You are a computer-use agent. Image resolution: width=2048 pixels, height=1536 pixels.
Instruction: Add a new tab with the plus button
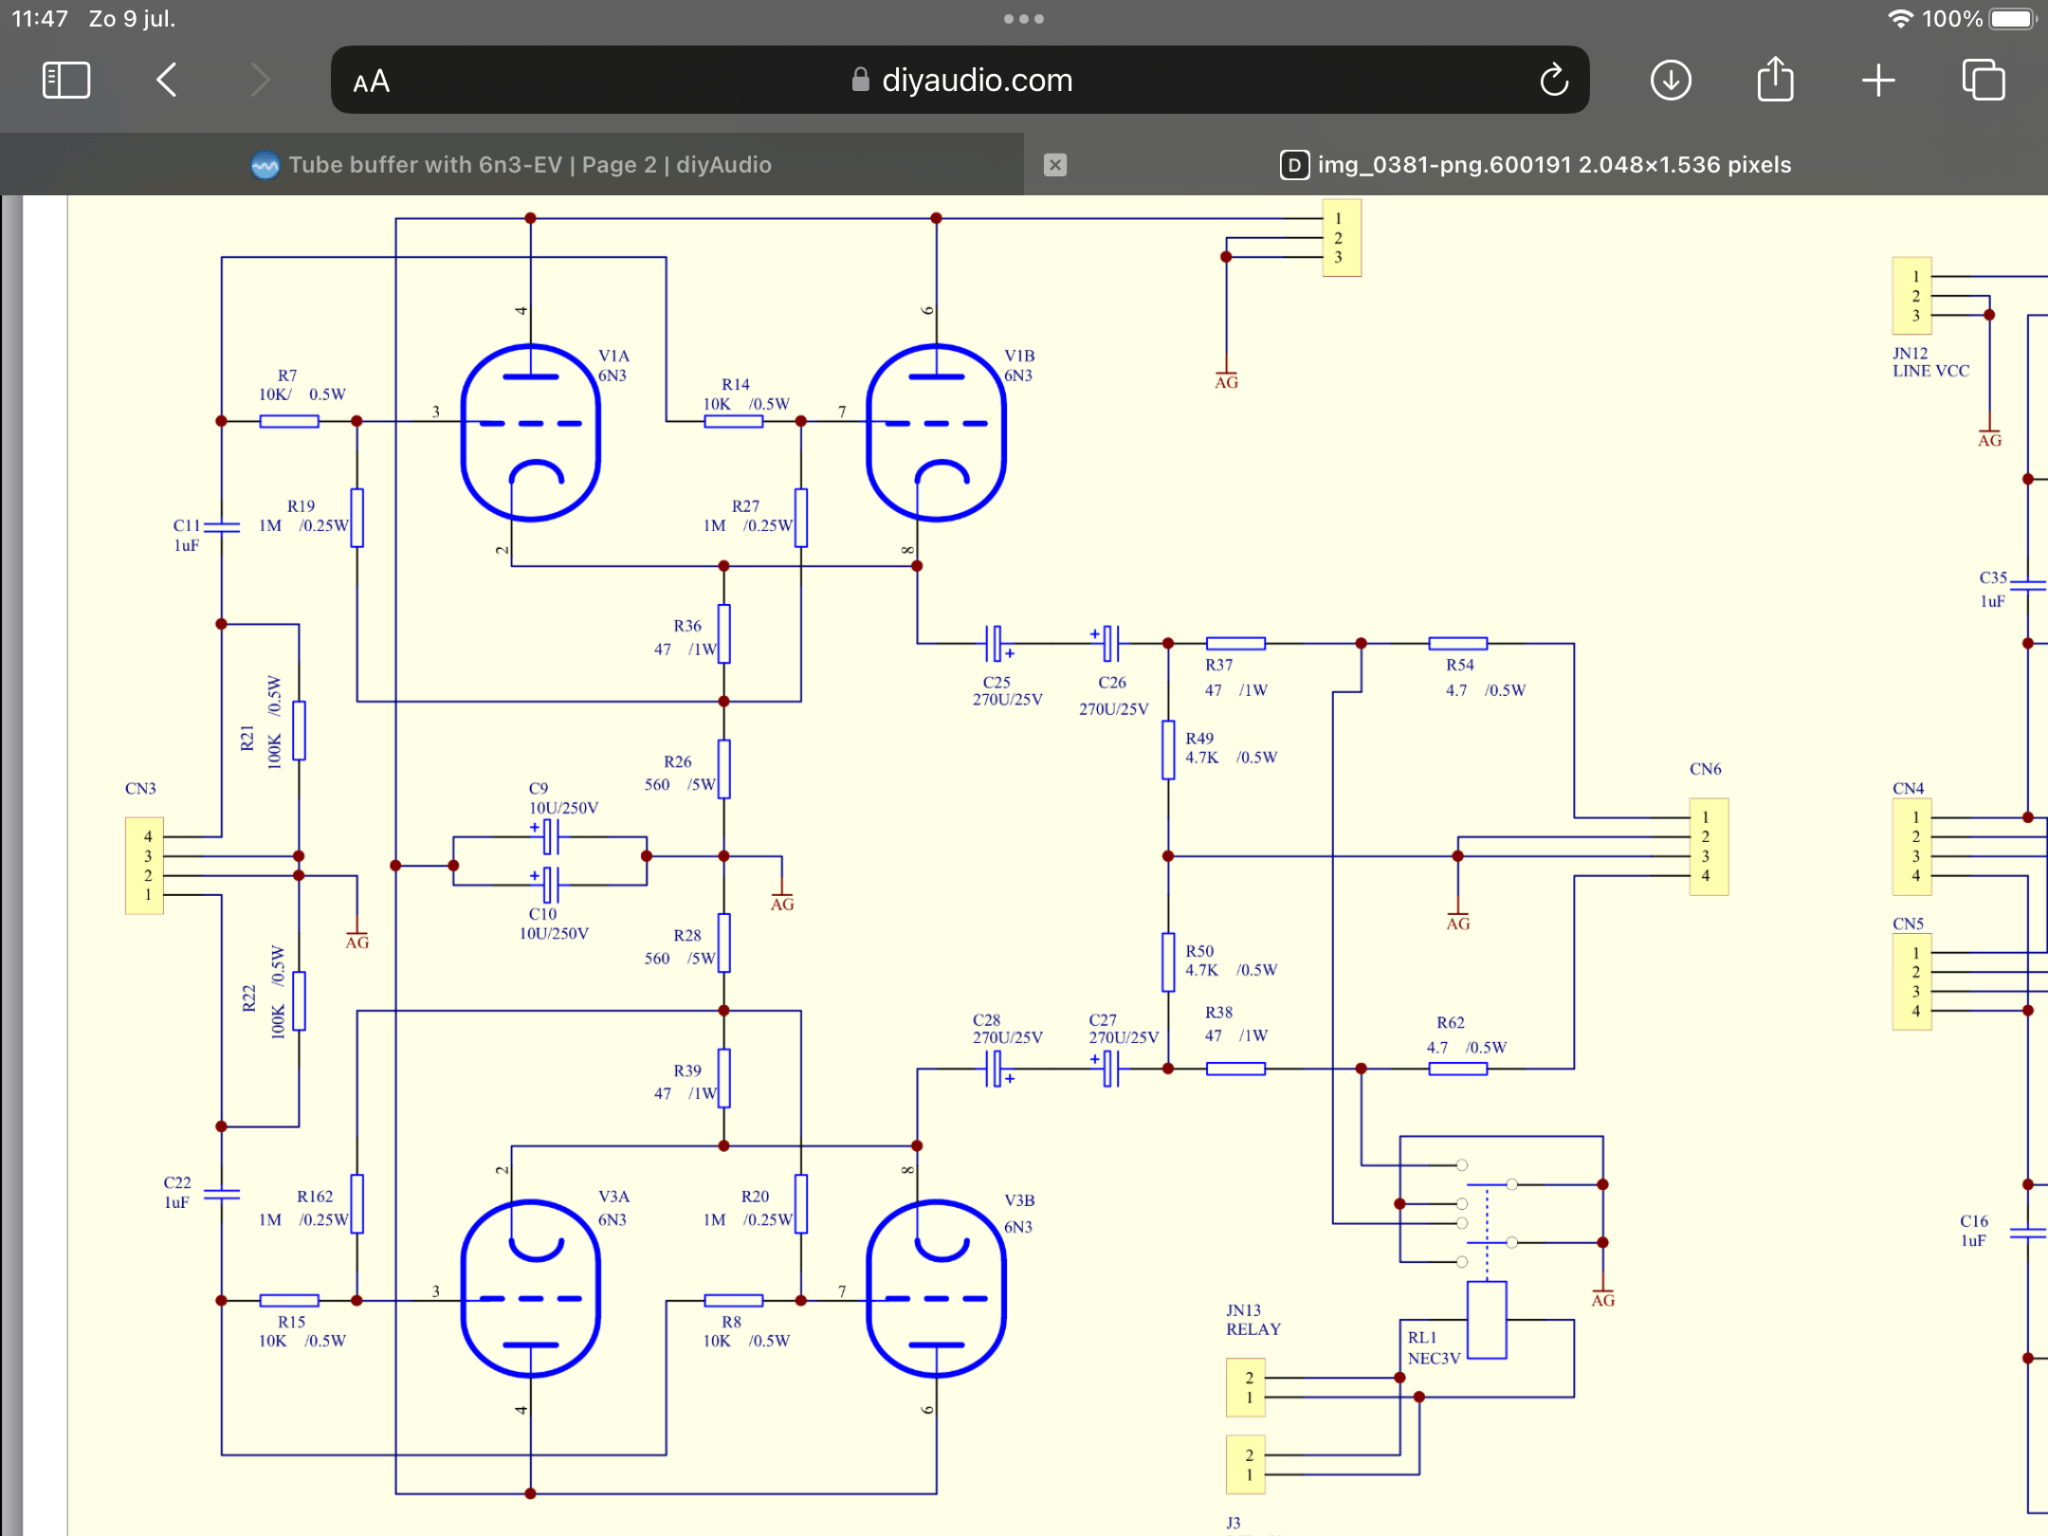click(x=1879, y=80)
